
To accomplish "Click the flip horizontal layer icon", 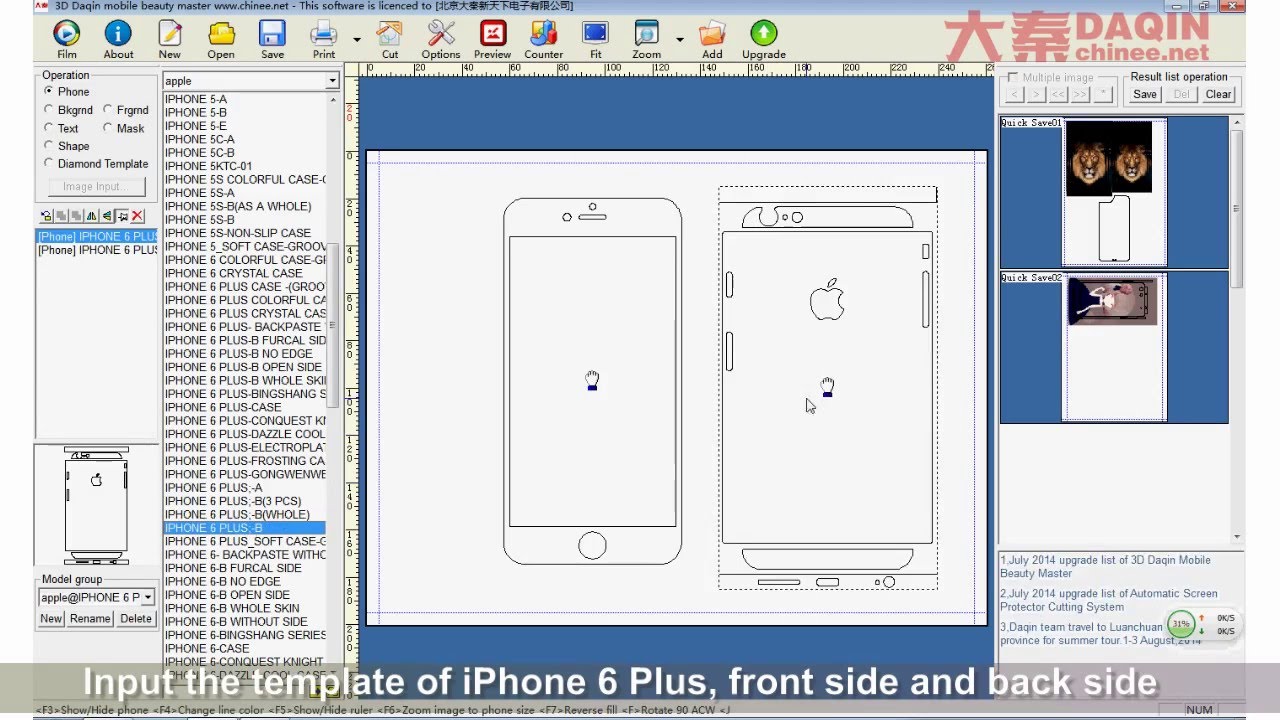I will coord(91,216).
